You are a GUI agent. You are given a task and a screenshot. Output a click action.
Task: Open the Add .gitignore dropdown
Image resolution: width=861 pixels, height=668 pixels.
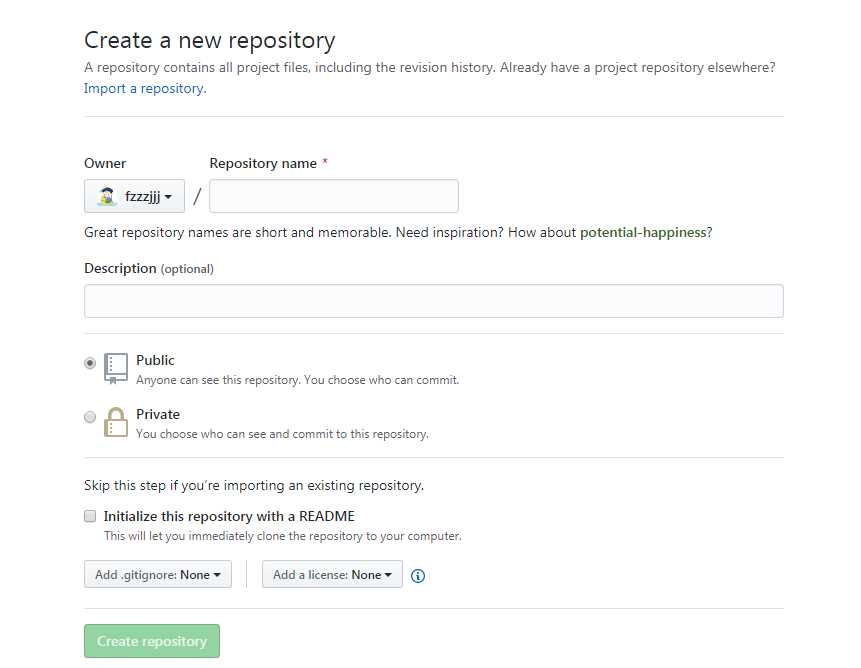158,574
